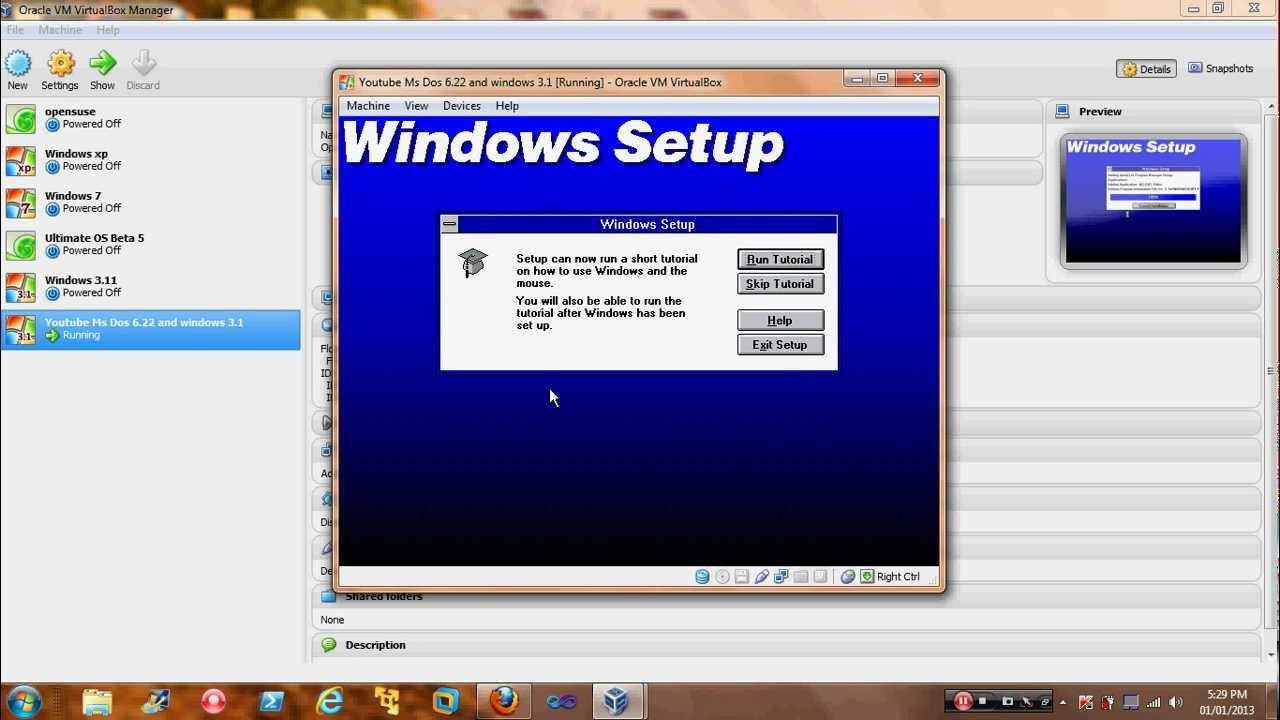Click the host key arrow icon beside Right Ctrl
The image size is (1280, 720).
[867, 577]
